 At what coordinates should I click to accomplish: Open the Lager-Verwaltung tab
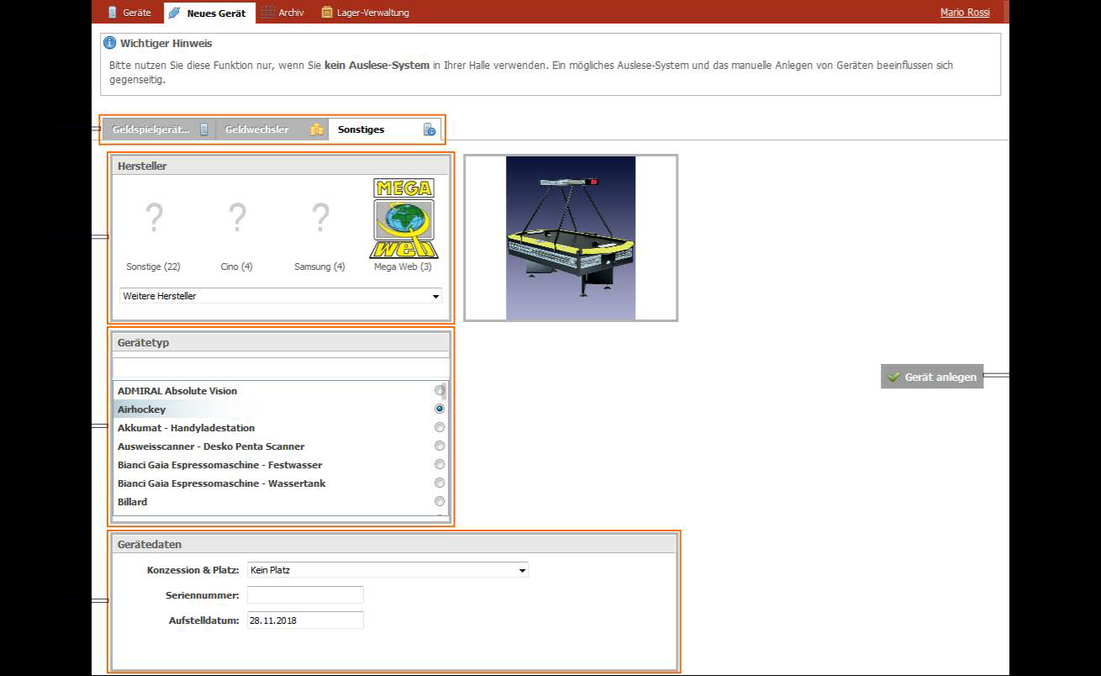coord(365,13)
